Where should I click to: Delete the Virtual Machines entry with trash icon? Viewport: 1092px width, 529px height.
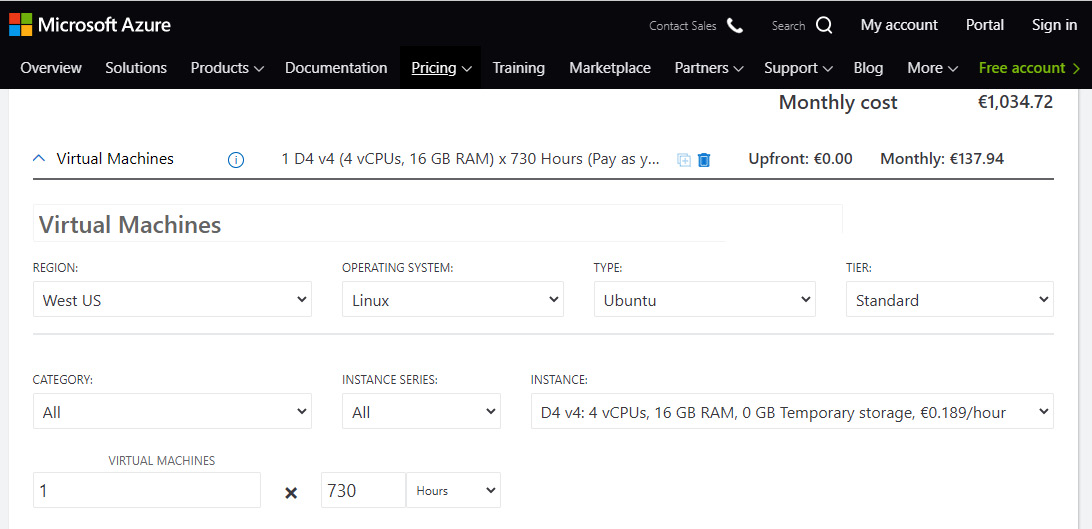[x=704, y=159]
